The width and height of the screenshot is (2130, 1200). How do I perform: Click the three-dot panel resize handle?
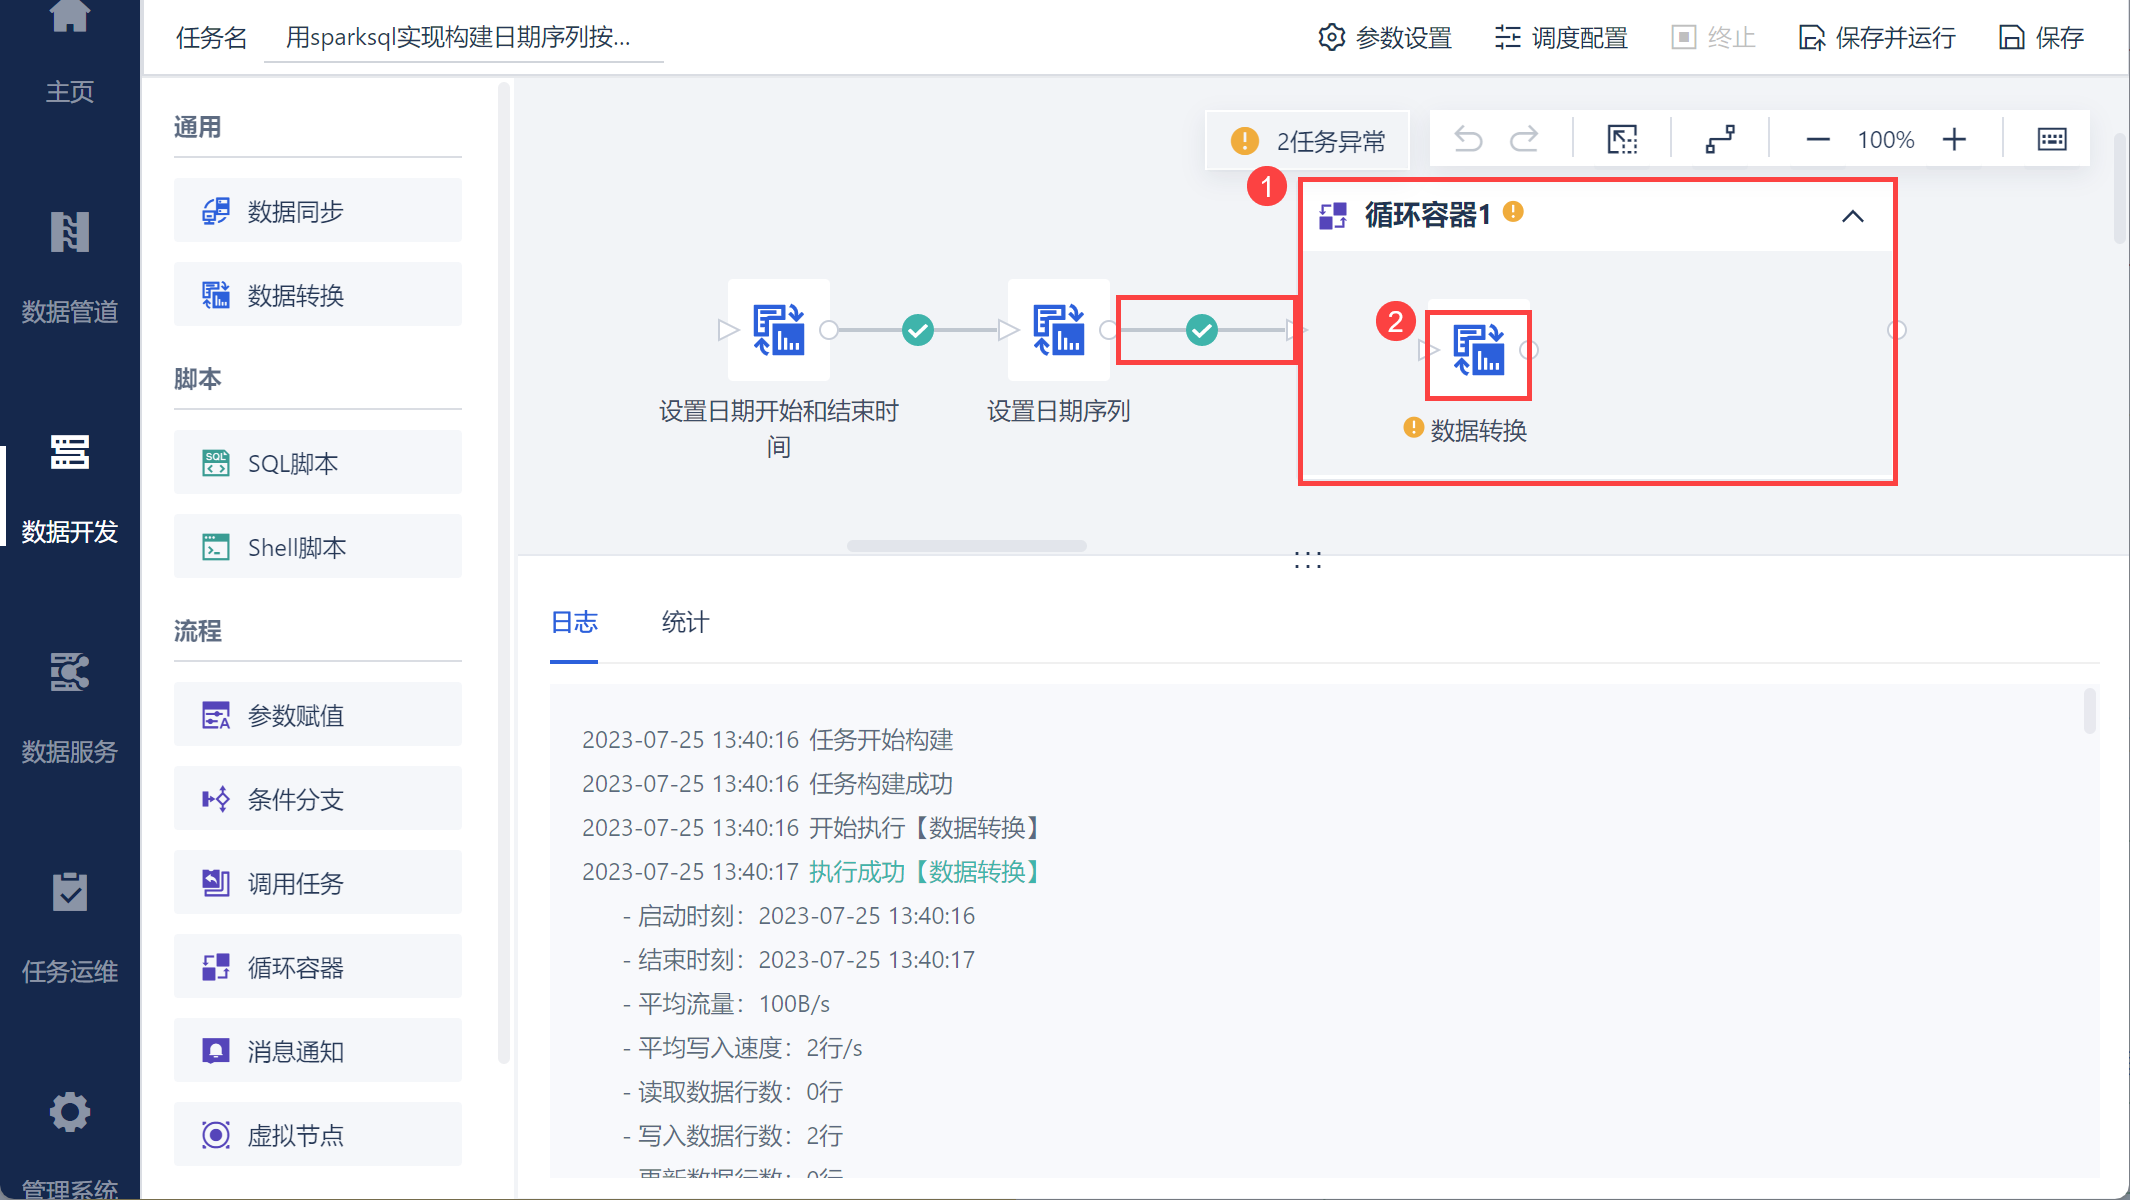pos(1307,560)
